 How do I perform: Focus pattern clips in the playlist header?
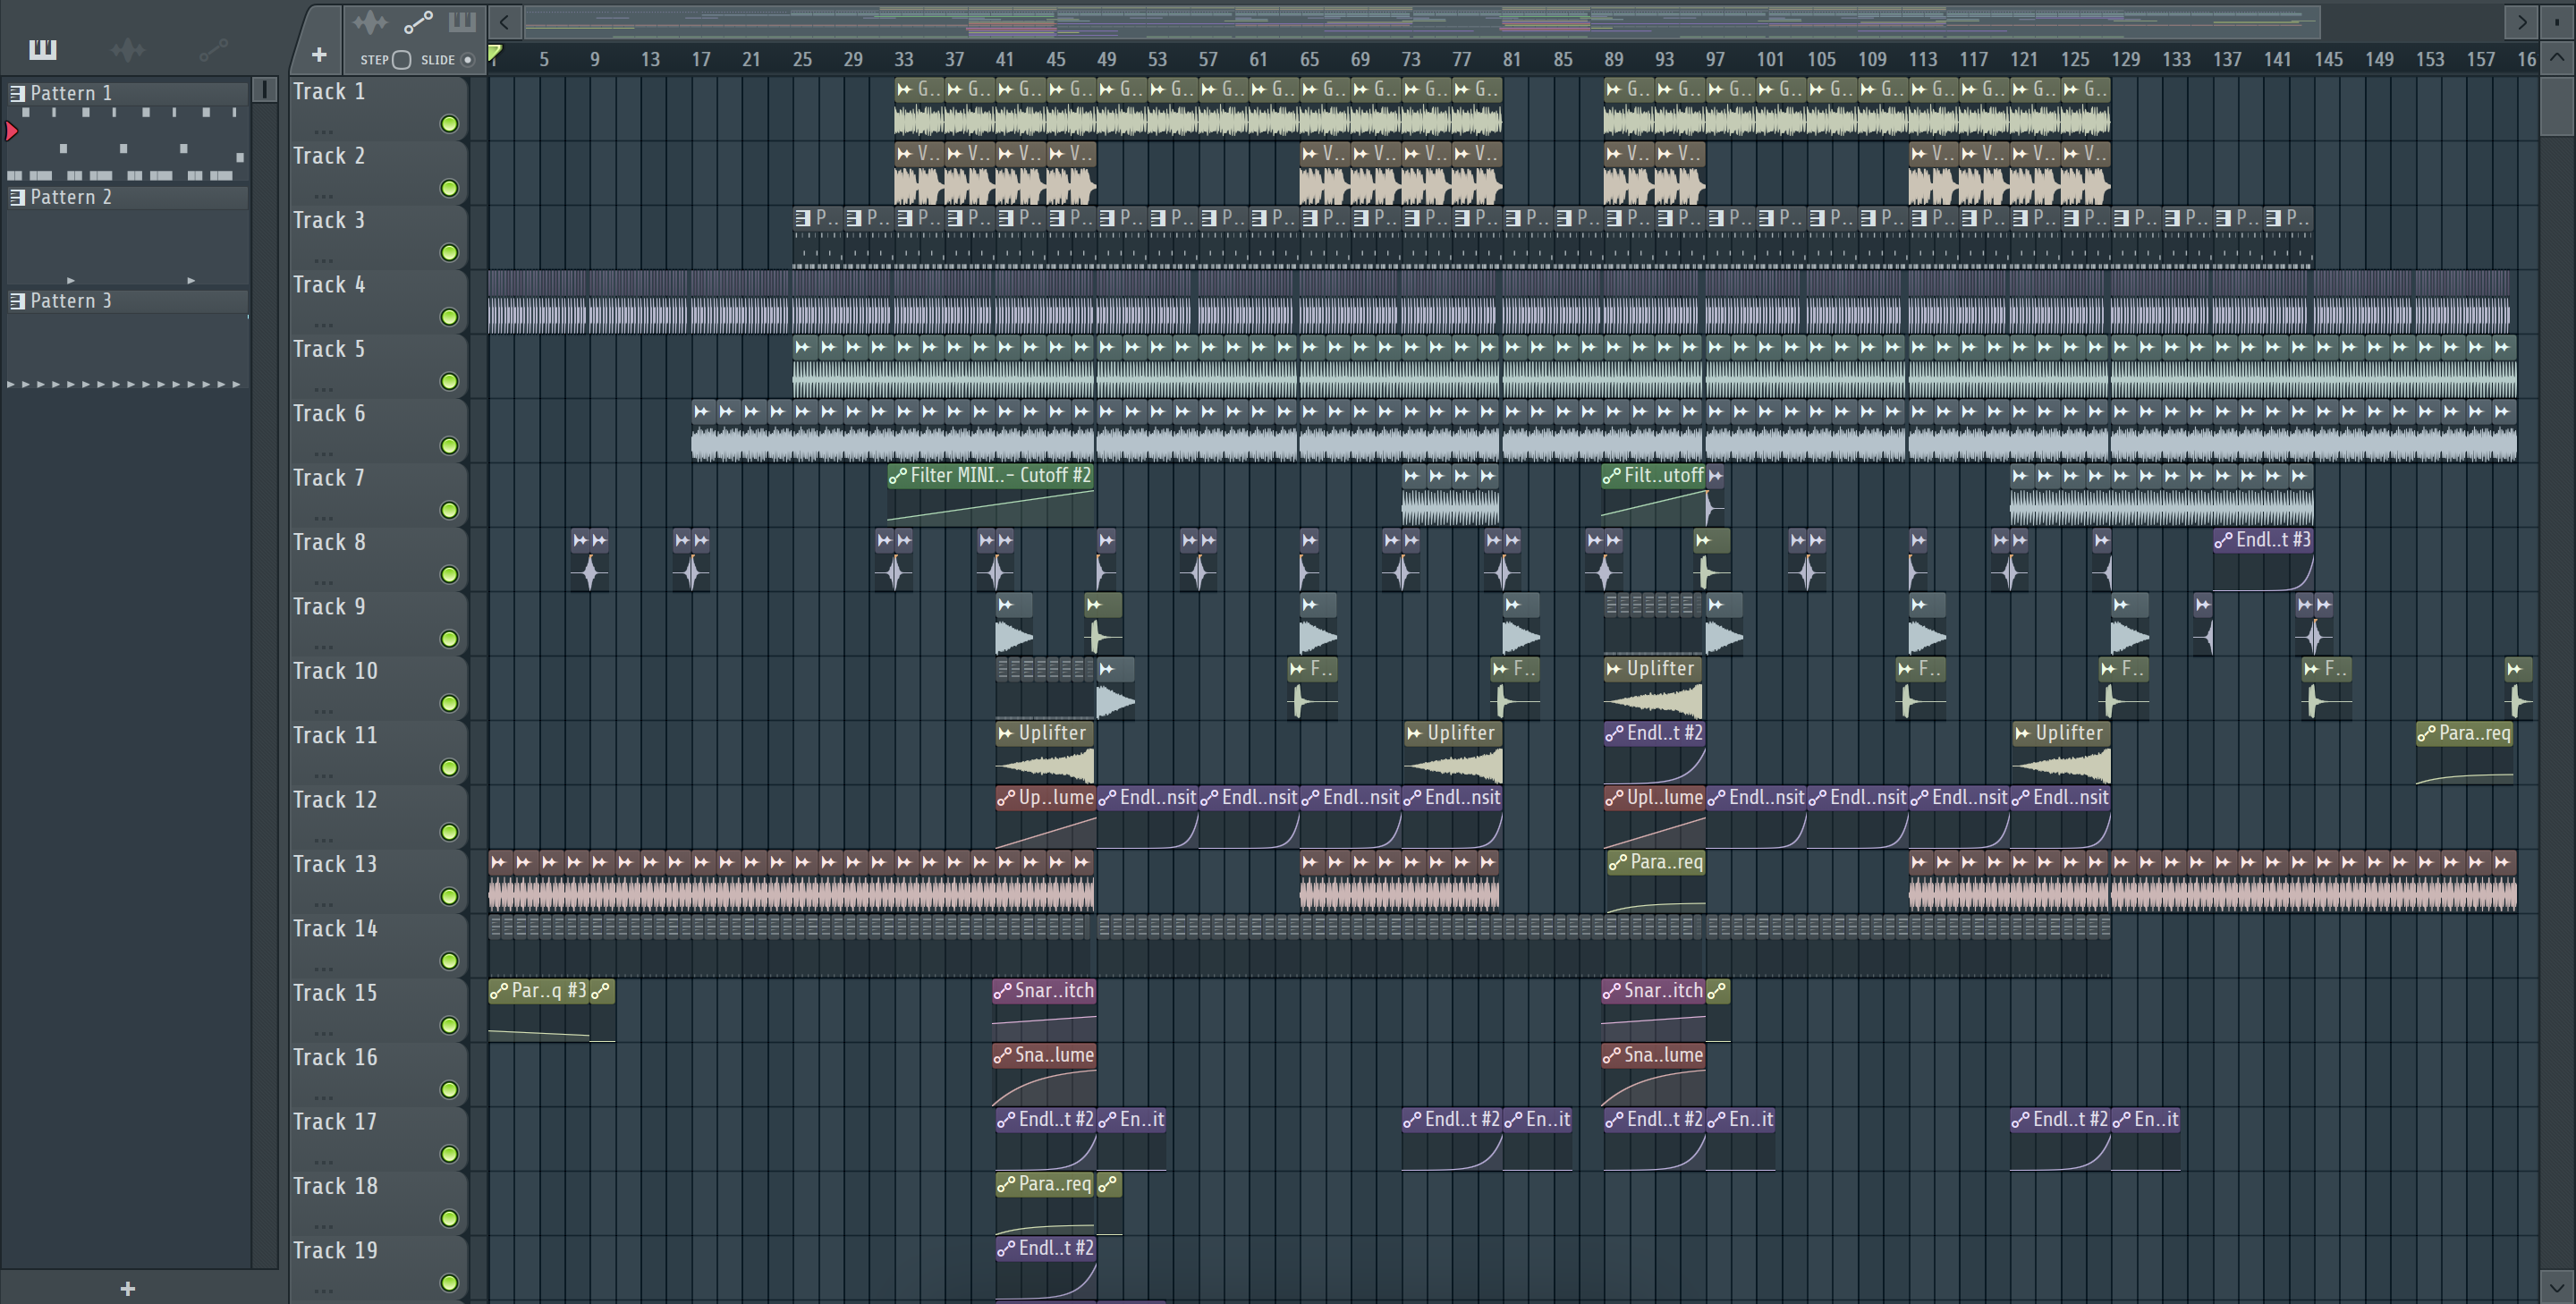tap(461, 22)
